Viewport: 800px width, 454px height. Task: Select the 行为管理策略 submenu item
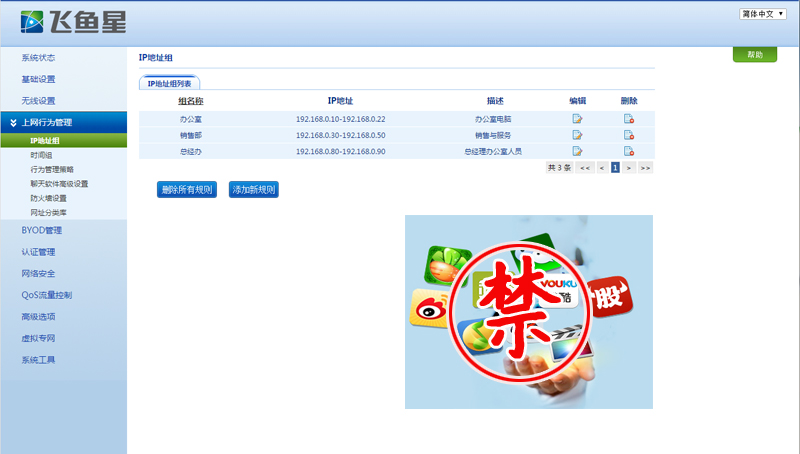click(x=52, y=169)
